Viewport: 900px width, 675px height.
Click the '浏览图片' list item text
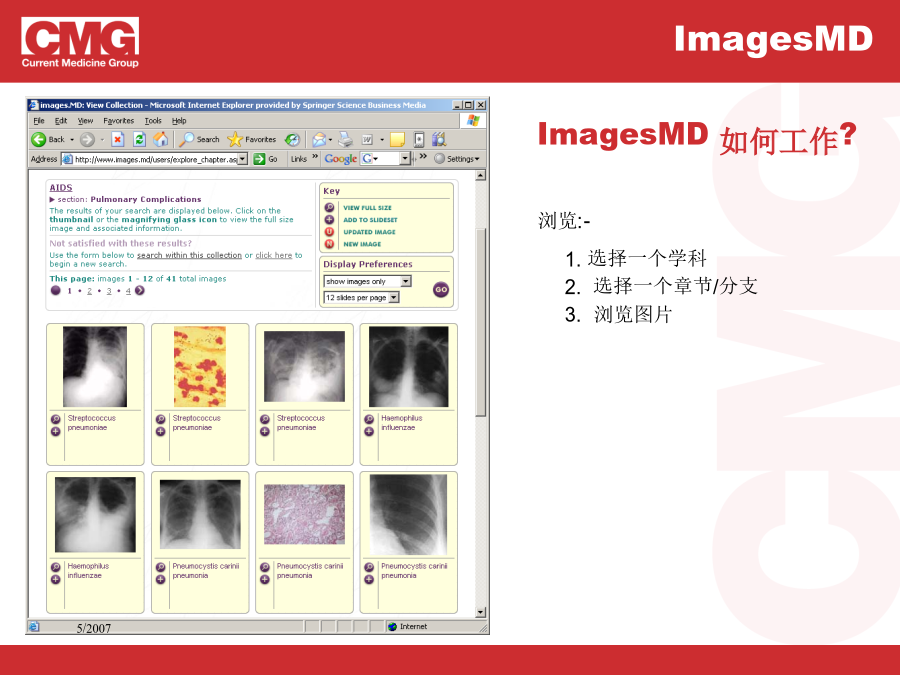633,315
